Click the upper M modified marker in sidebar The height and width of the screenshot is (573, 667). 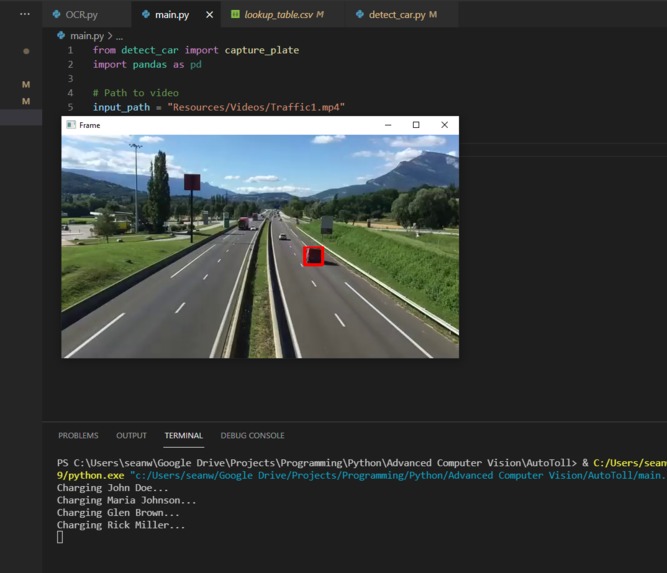tap(26, 84)
